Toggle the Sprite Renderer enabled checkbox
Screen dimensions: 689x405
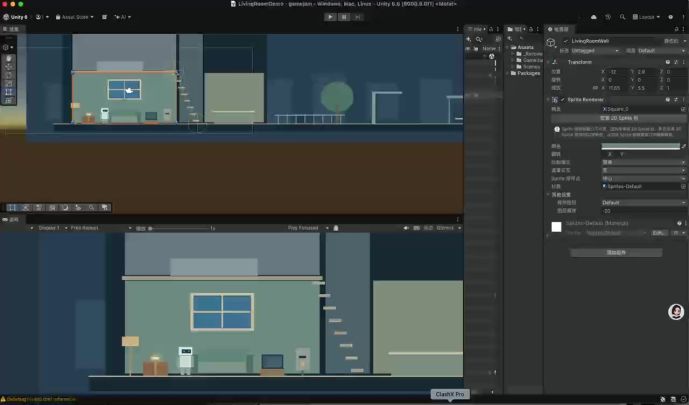pos(563,100)
